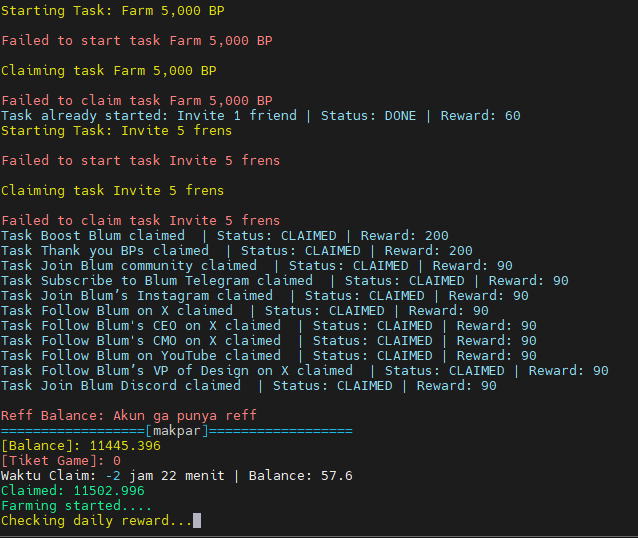Click the Follow Blum on YouTube line
This screenshot has width=638, height=538.
tap(269, 356)
